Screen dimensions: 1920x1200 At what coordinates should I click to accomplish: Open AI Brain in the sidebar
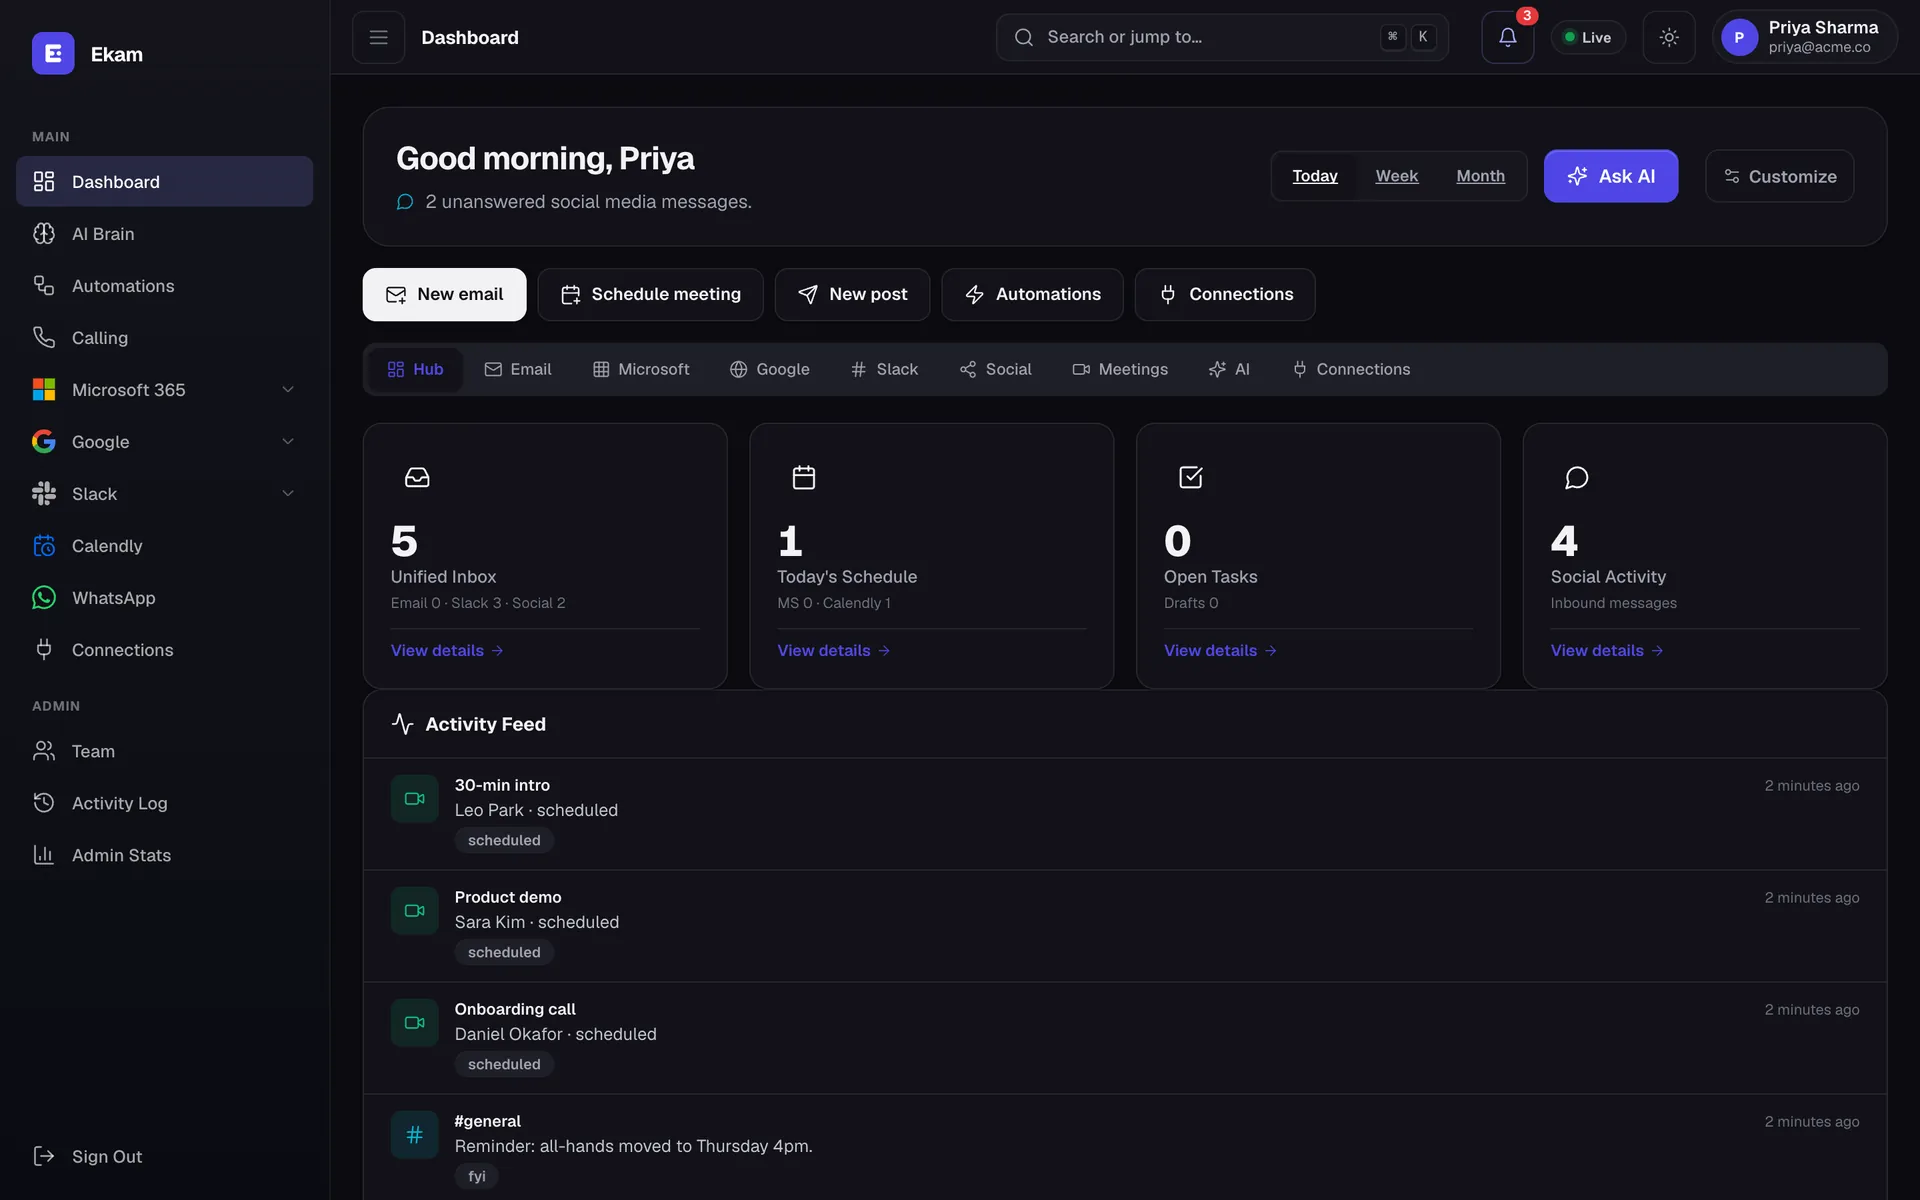164,234
